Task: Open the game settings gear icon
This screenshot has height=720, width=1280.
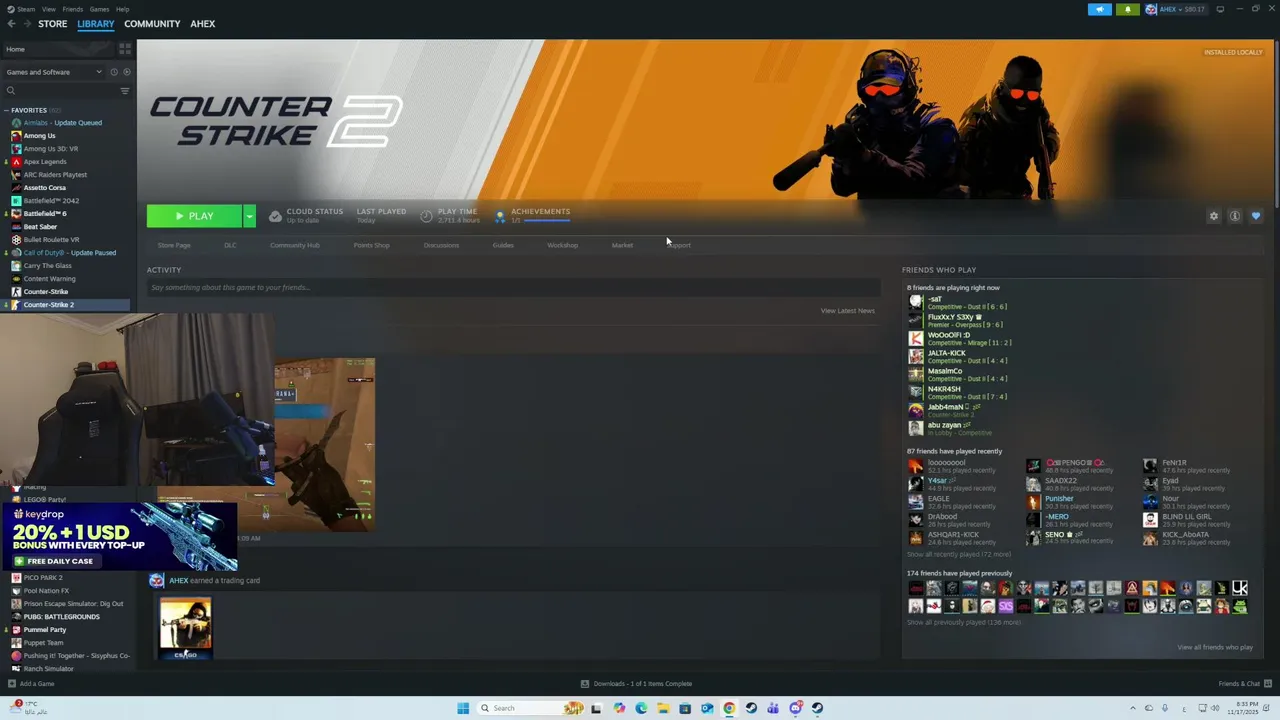Action: (1214, 216)
